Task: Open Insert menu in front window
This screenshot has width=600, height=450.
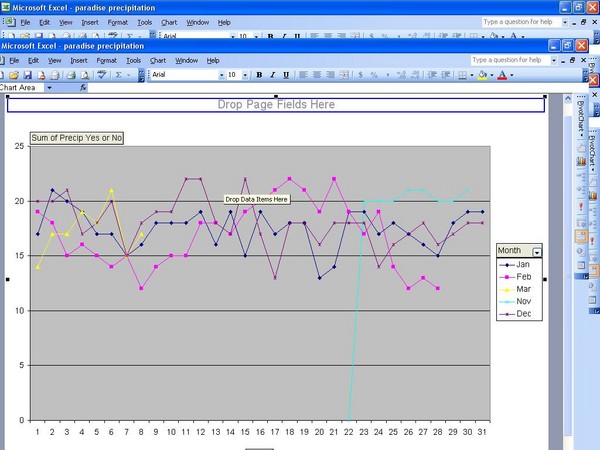Action: 79,60
